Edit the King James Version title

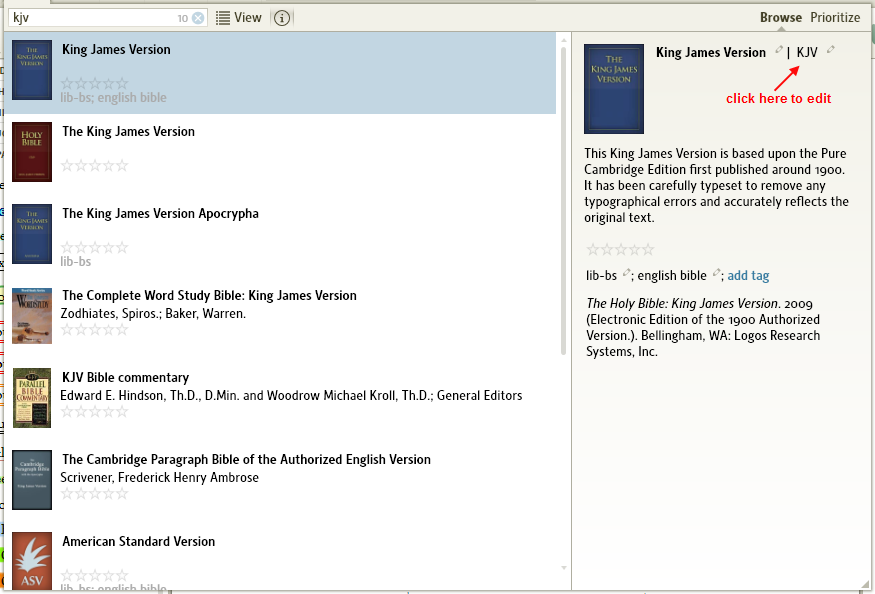coord(778,50)
